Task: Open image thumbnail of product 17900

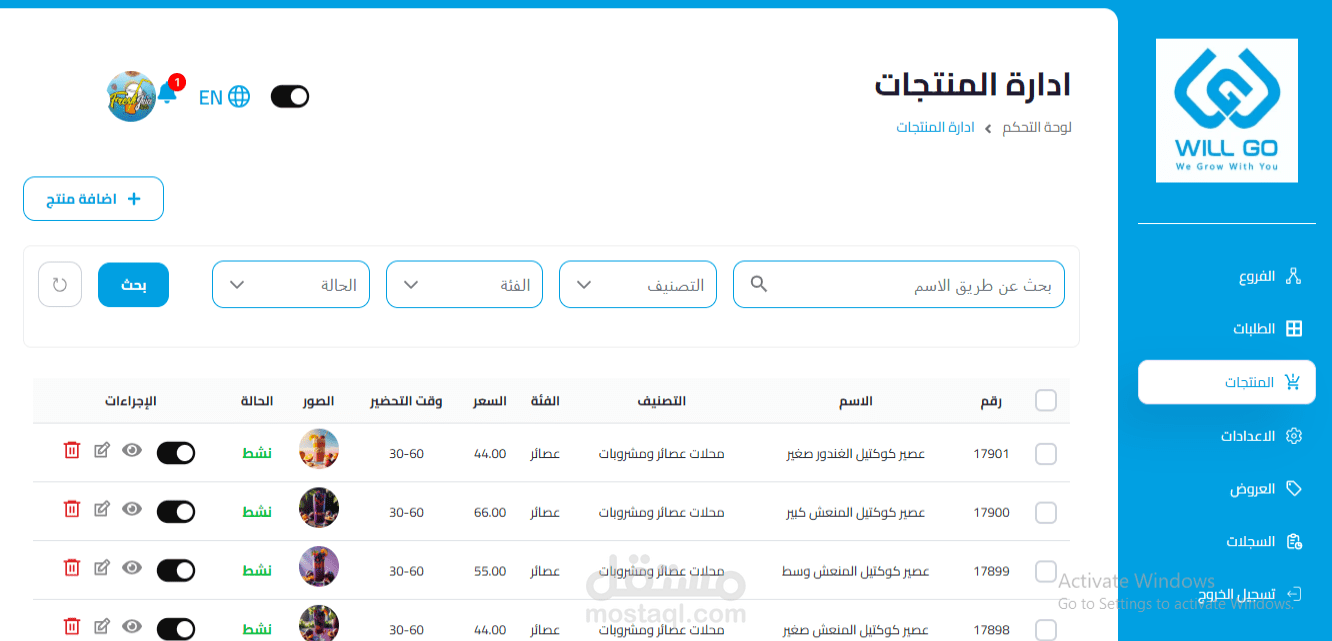Action: (319, 508)
